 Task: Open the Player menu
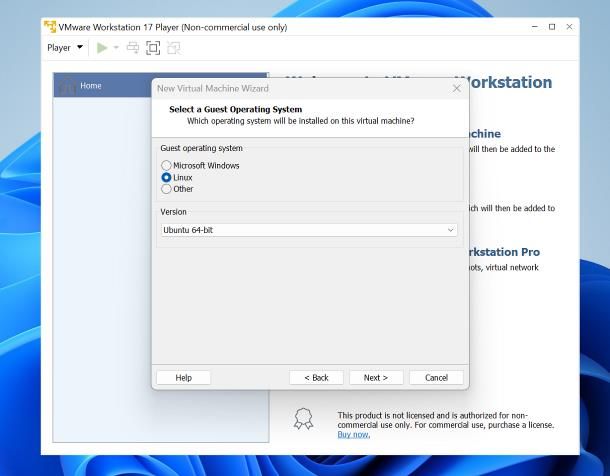click(x=65, y=48)
